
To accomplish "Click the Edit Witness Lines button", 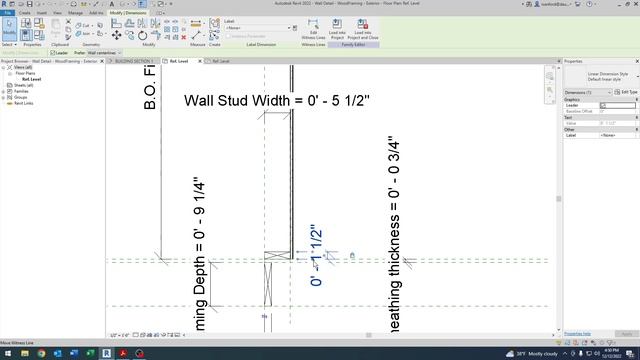I will [313, 29].
